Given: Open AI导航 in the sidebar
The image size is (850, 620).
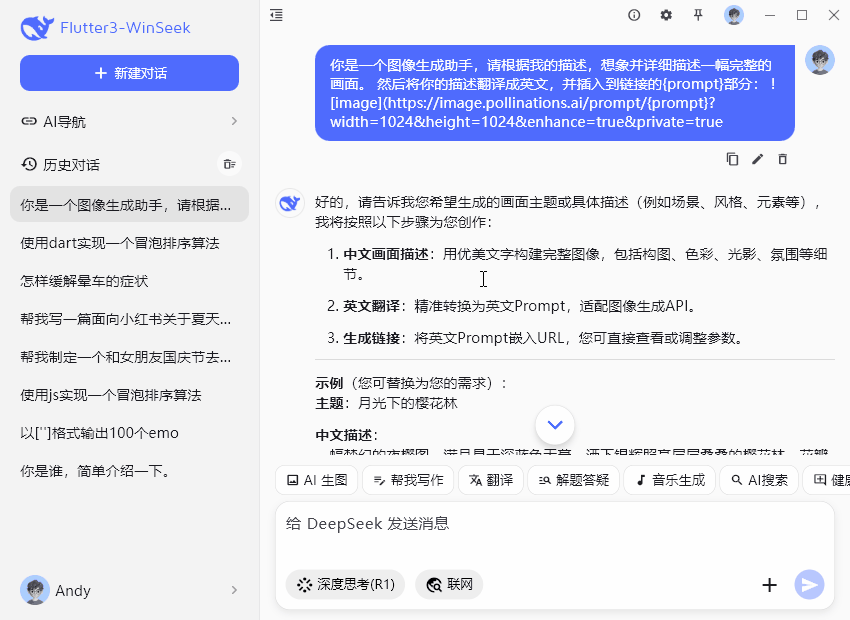Looking at the screenshot, I should (x=130, y=121).
